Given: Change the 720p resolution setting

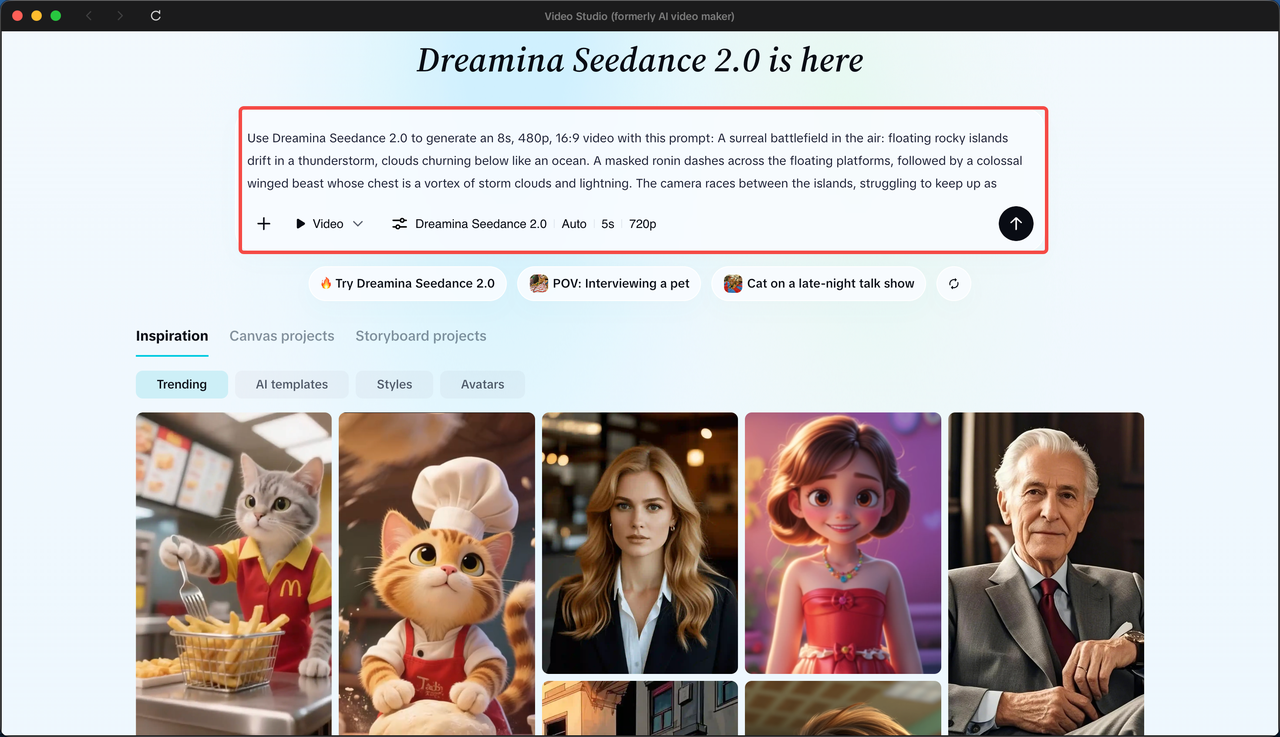Looking at the screenshot, I should click(643, 224).
